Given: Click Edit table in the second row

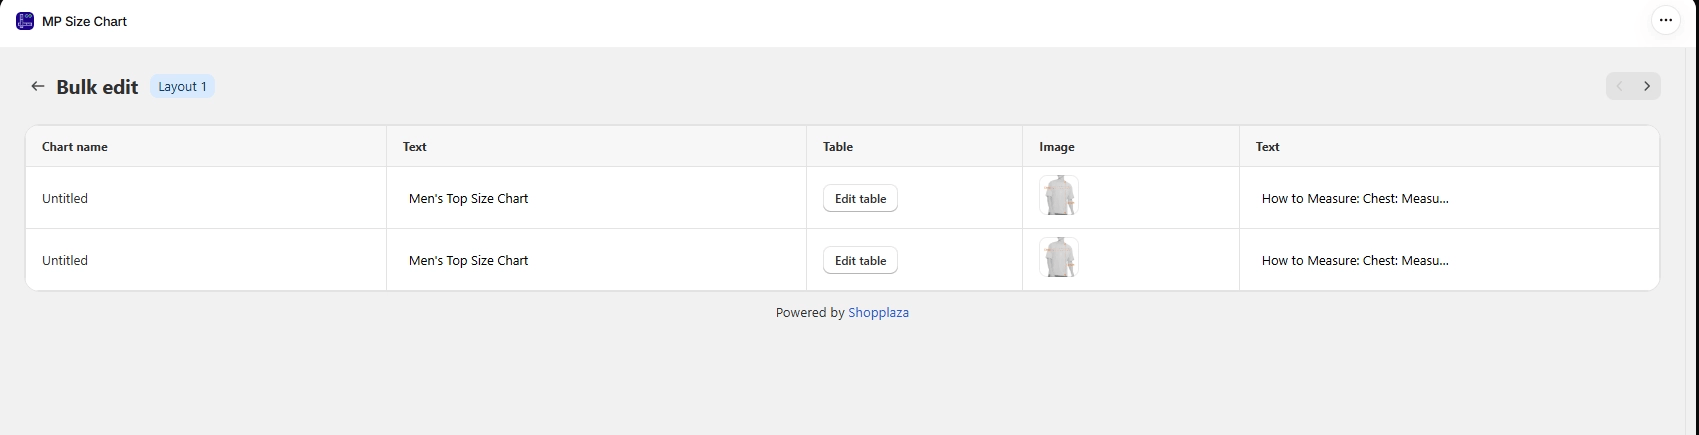Looking at the screenshot, I should pos(860,260).
